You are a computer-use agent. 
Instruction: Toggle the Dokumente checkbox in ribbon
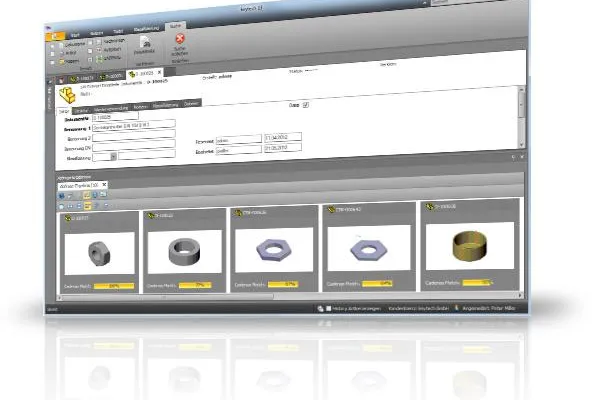52,47
